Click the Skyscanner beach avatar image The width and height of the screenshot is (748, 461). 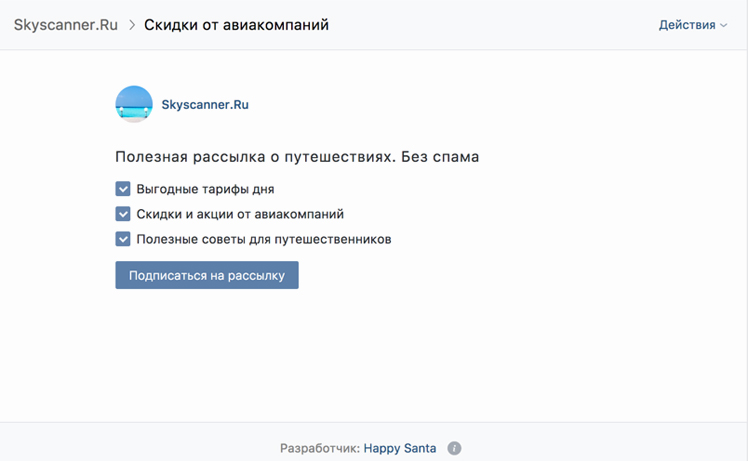click(x=134, y=104)
